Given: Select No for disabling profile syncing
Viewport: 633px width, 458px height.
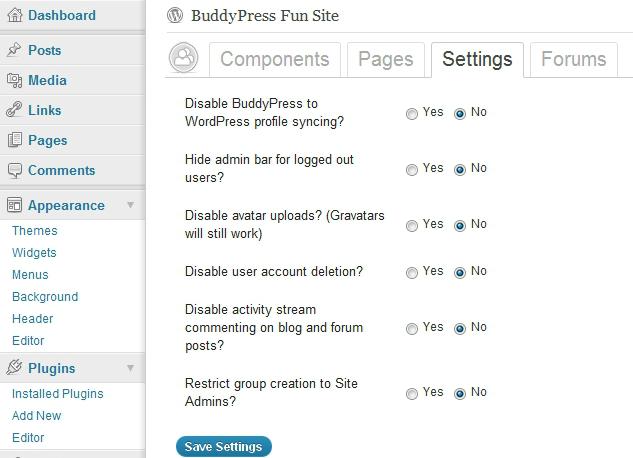Looking at the screenshot, I should point(460,114).
